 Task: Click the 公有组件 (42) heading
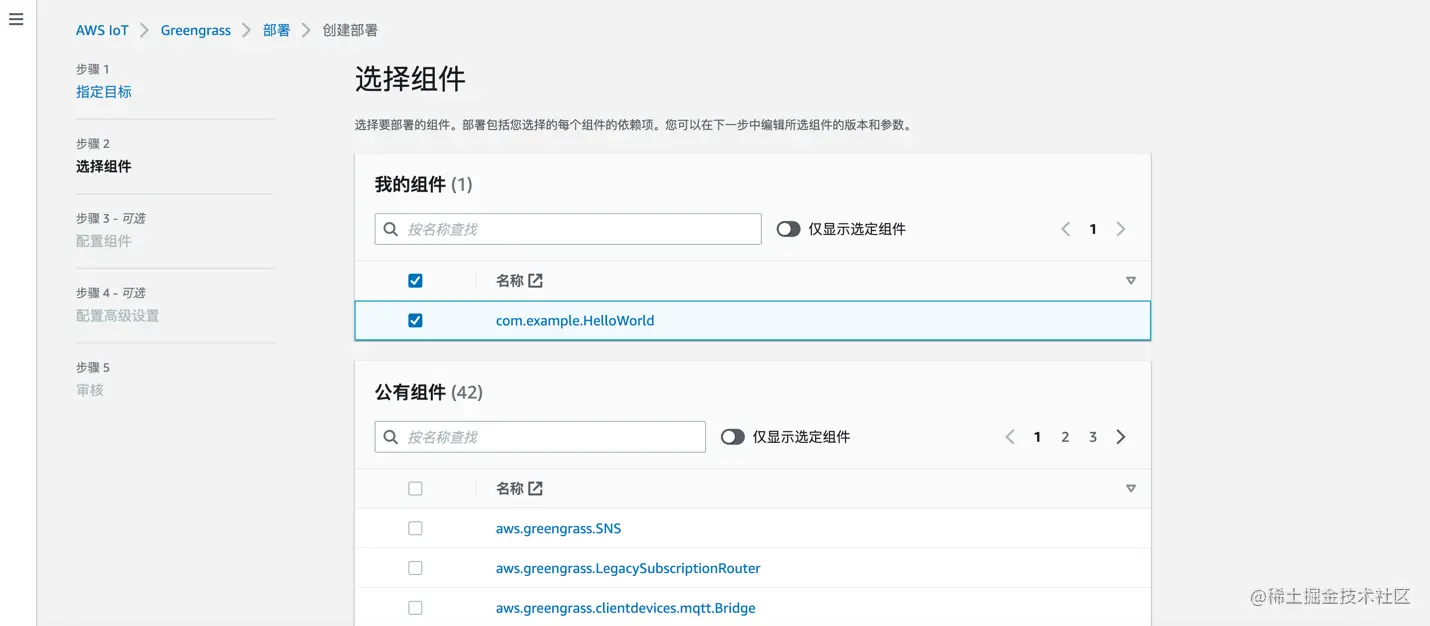[429, 392]
